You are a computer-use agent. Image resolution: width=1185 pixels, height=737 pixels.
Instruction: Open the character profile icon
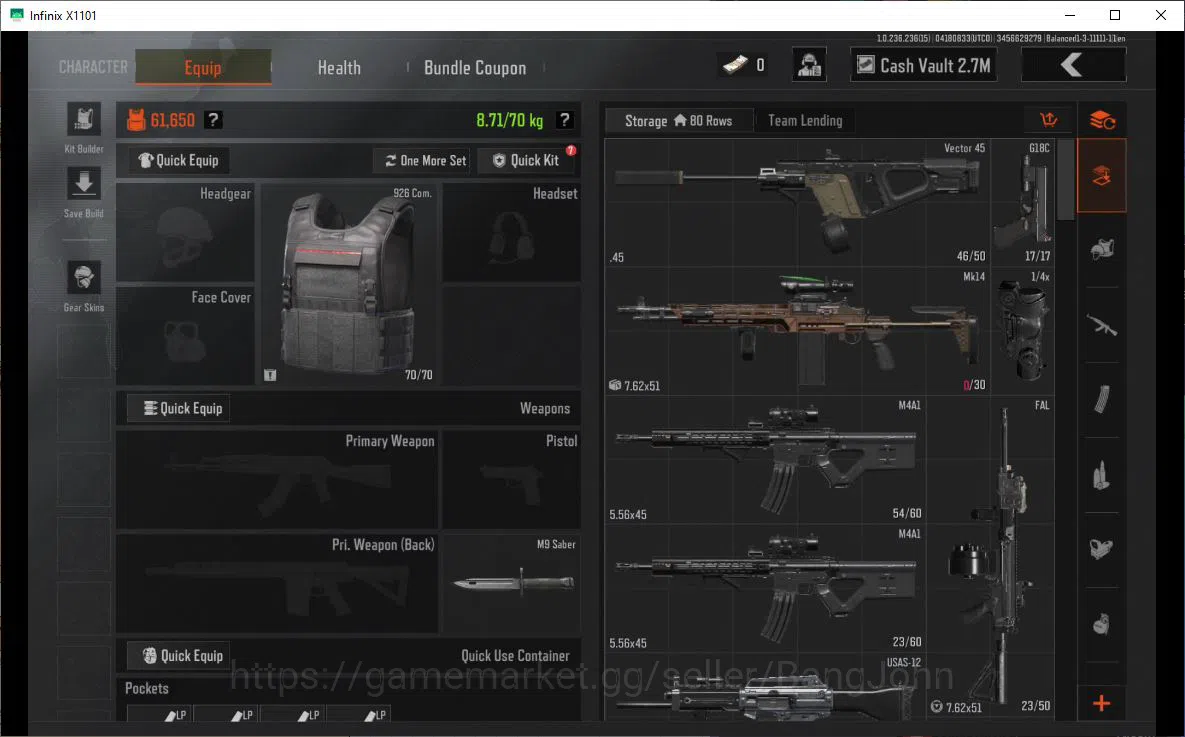tap(809, 65)
